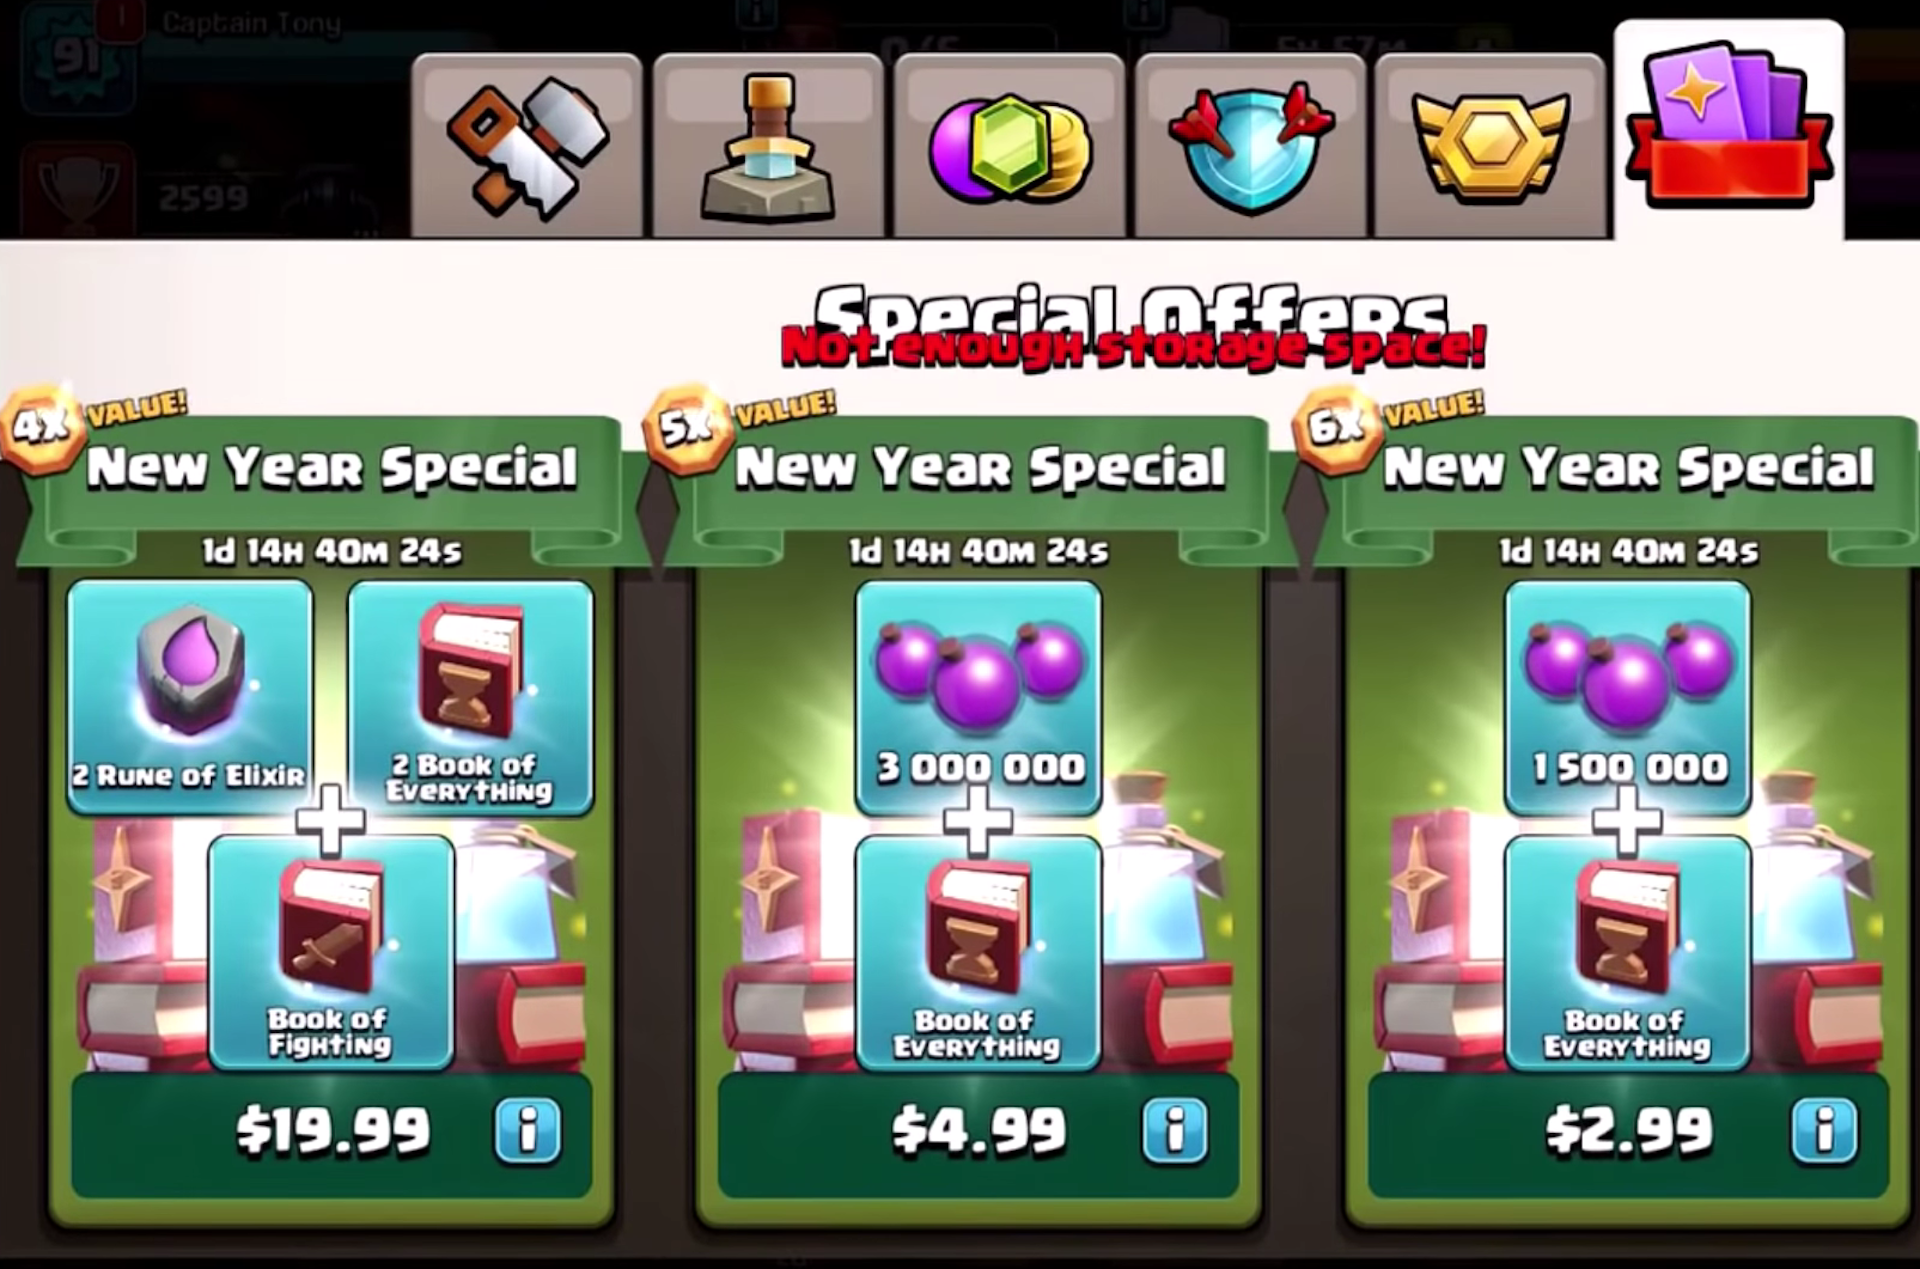
Task: Open the gold winged badge tab
Action: click(x=1489, y=146)
